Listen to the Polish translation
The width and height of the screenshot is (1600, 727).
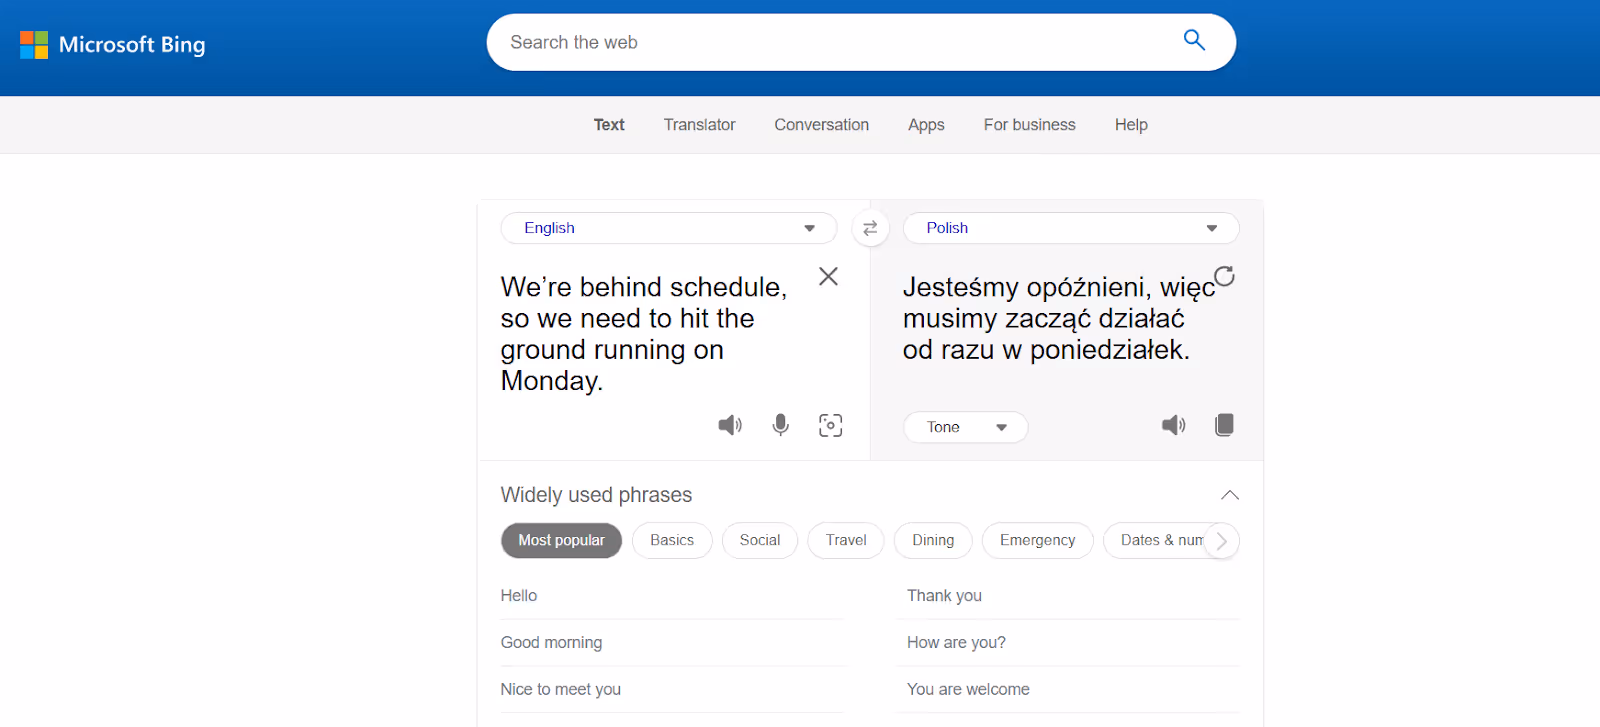click(x=1173, y=425)
